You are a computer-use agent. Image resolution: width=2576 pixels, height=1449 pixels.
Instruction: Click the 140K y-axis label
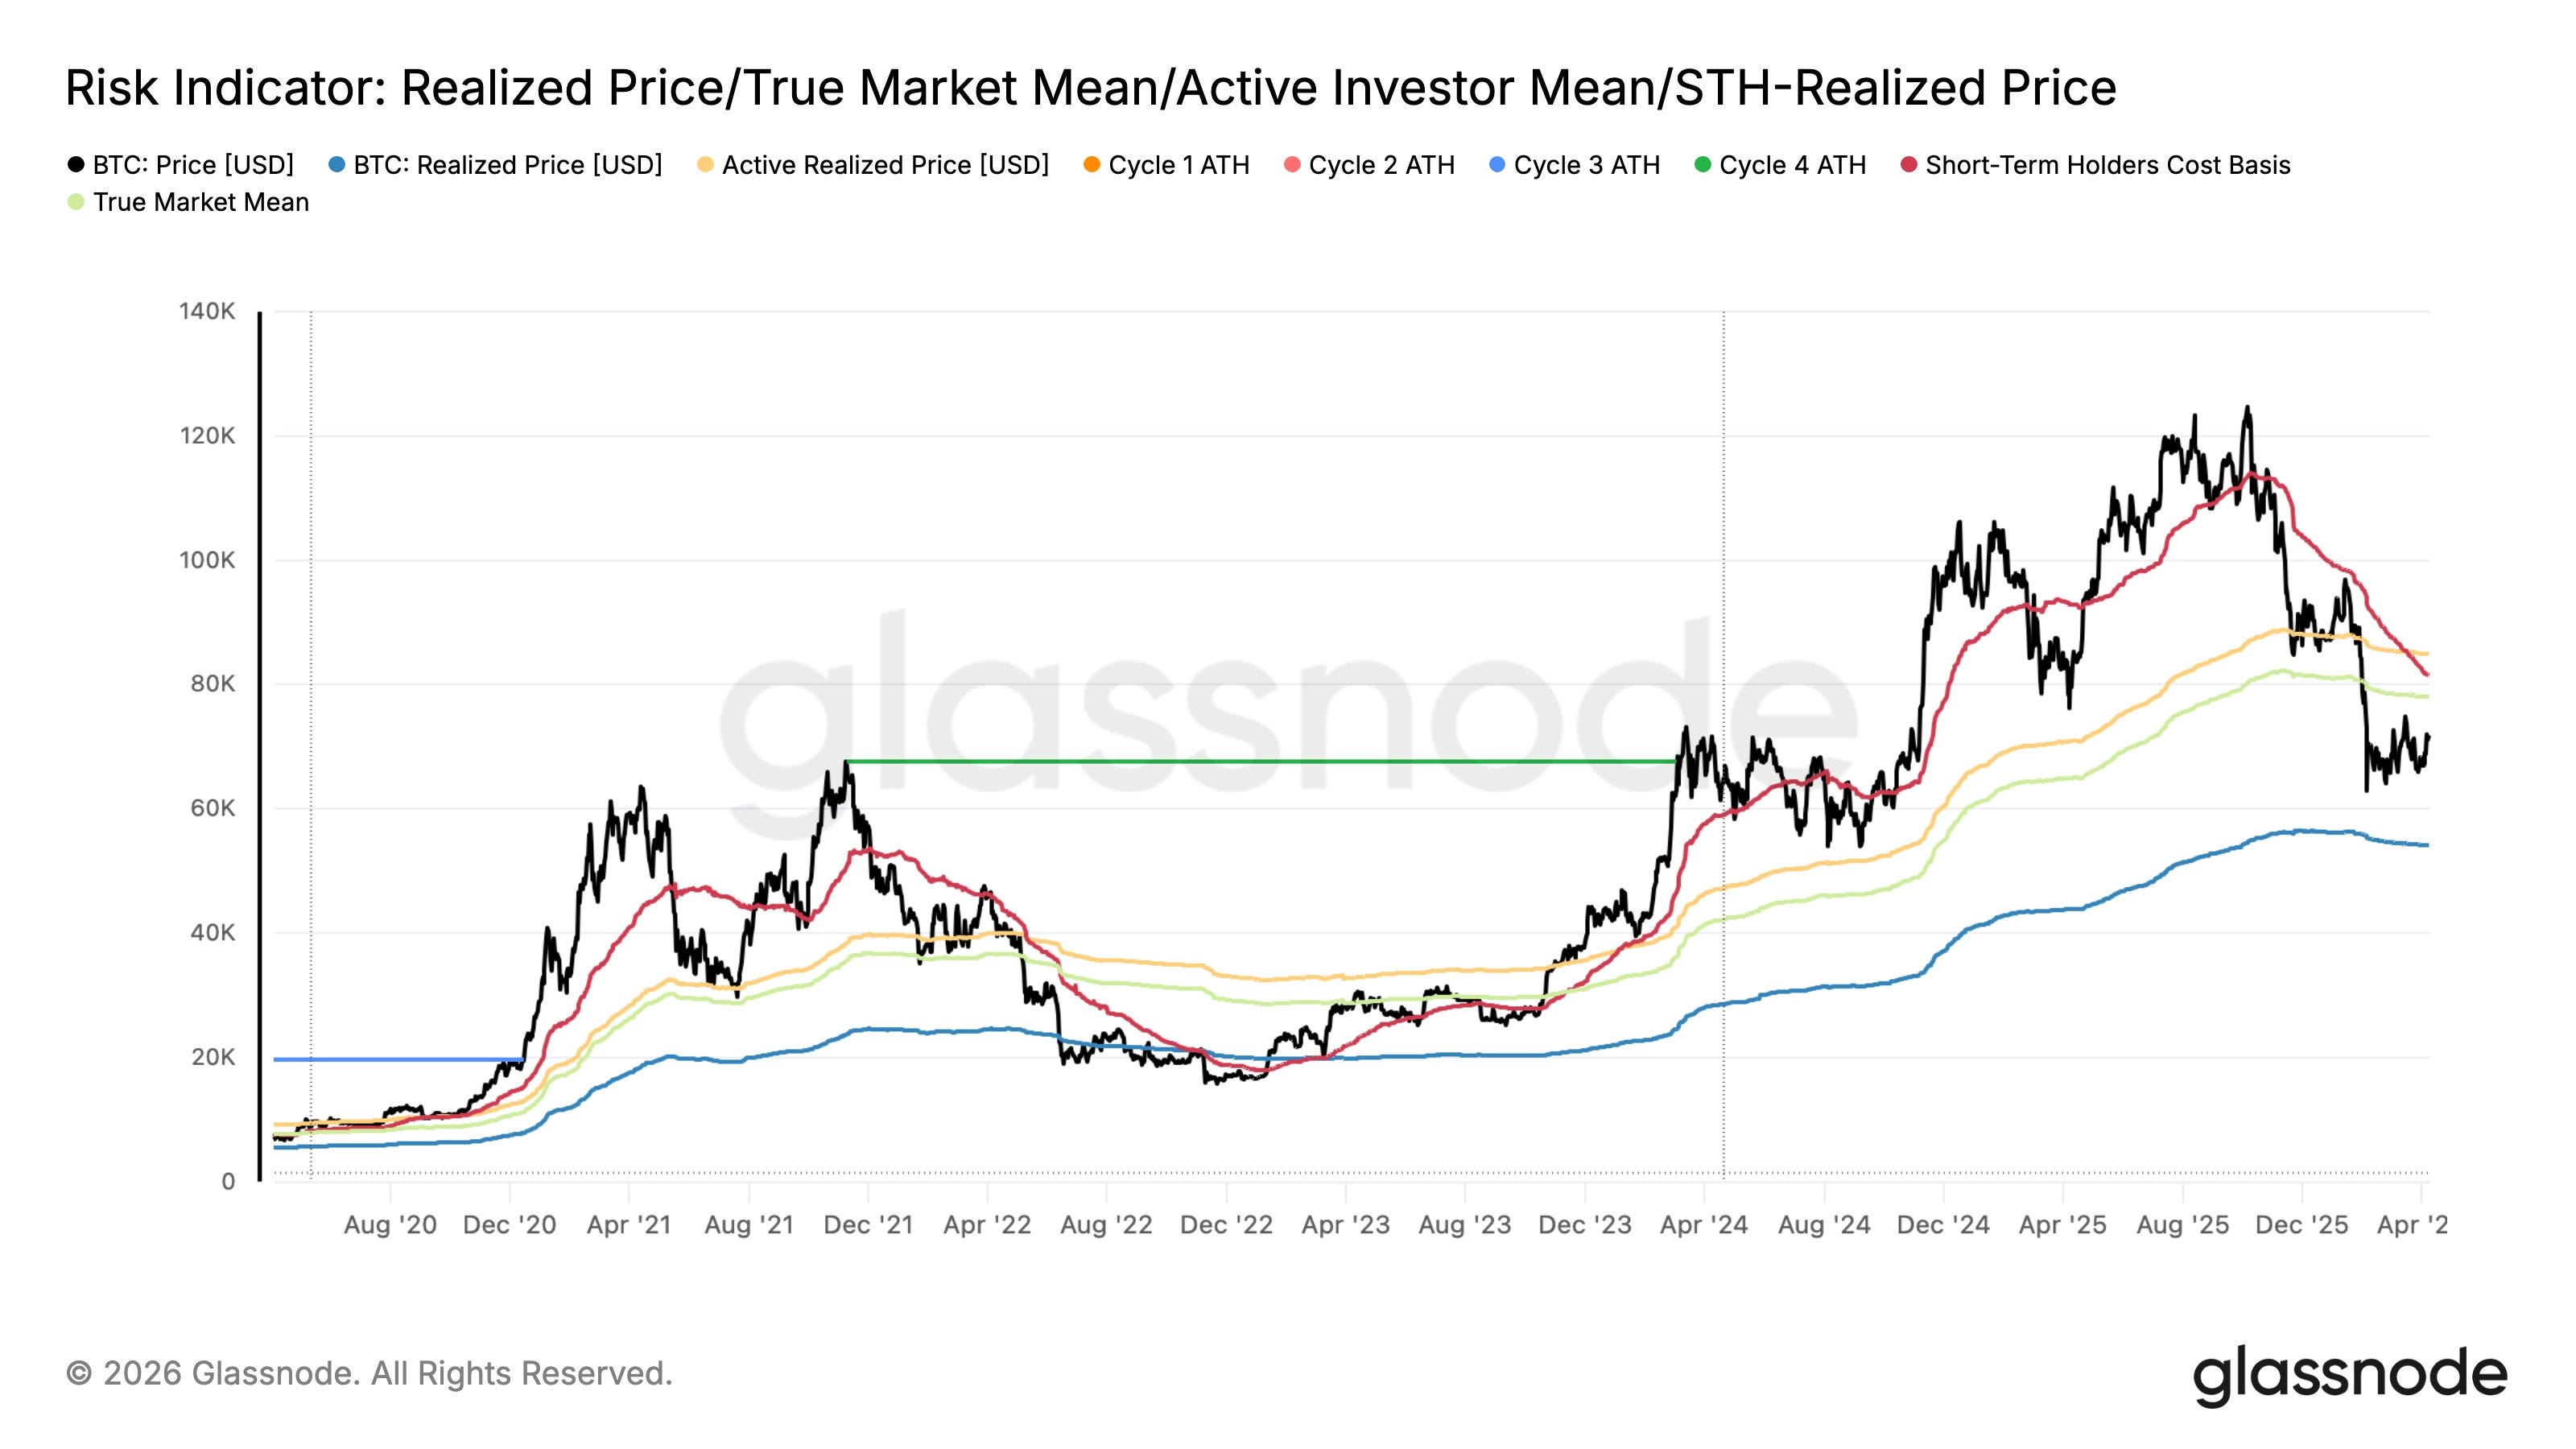tap(207, 311)
